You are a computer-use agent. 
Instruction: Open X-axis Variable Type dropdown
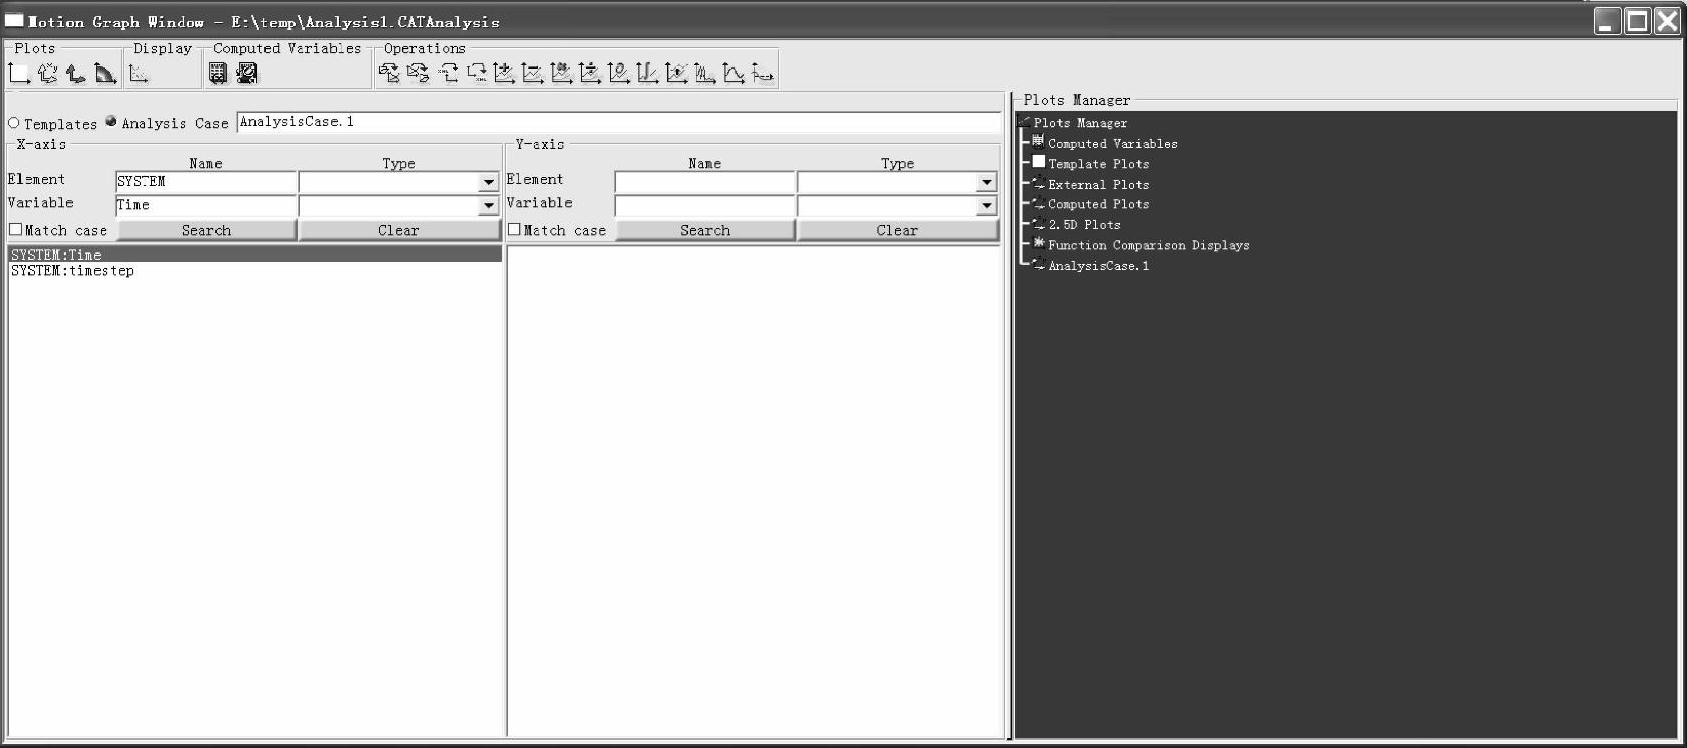(488, 205)
